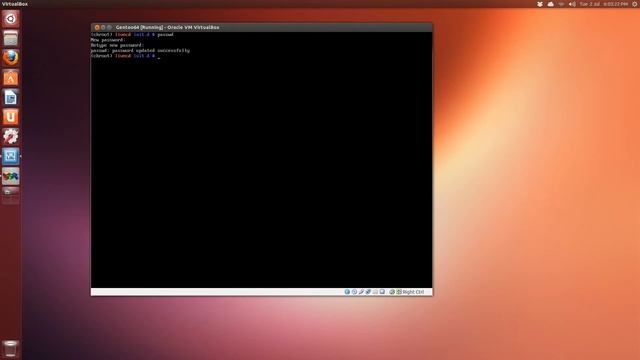Click the Right Ctrl host key label

[413, 292]
